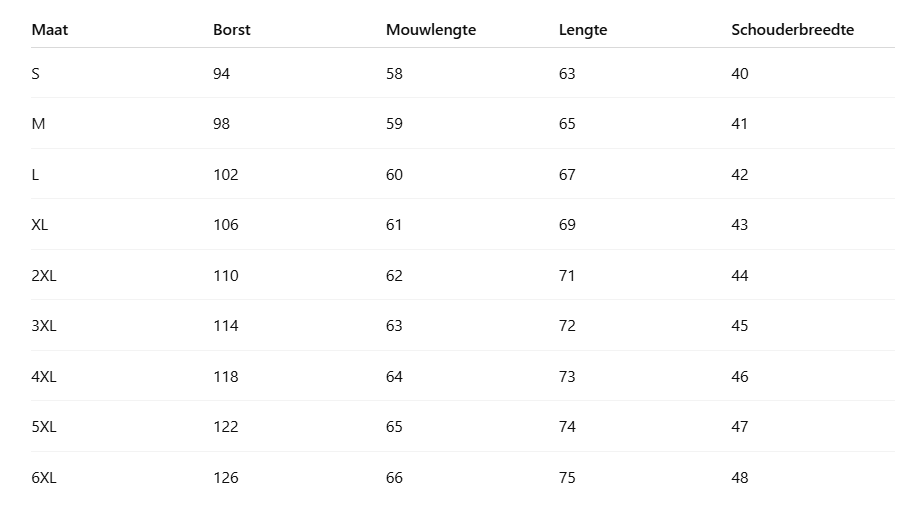Select the Schouderbreedte column header
The height and width of the screenshot is (526, 897).
(792, 30)
